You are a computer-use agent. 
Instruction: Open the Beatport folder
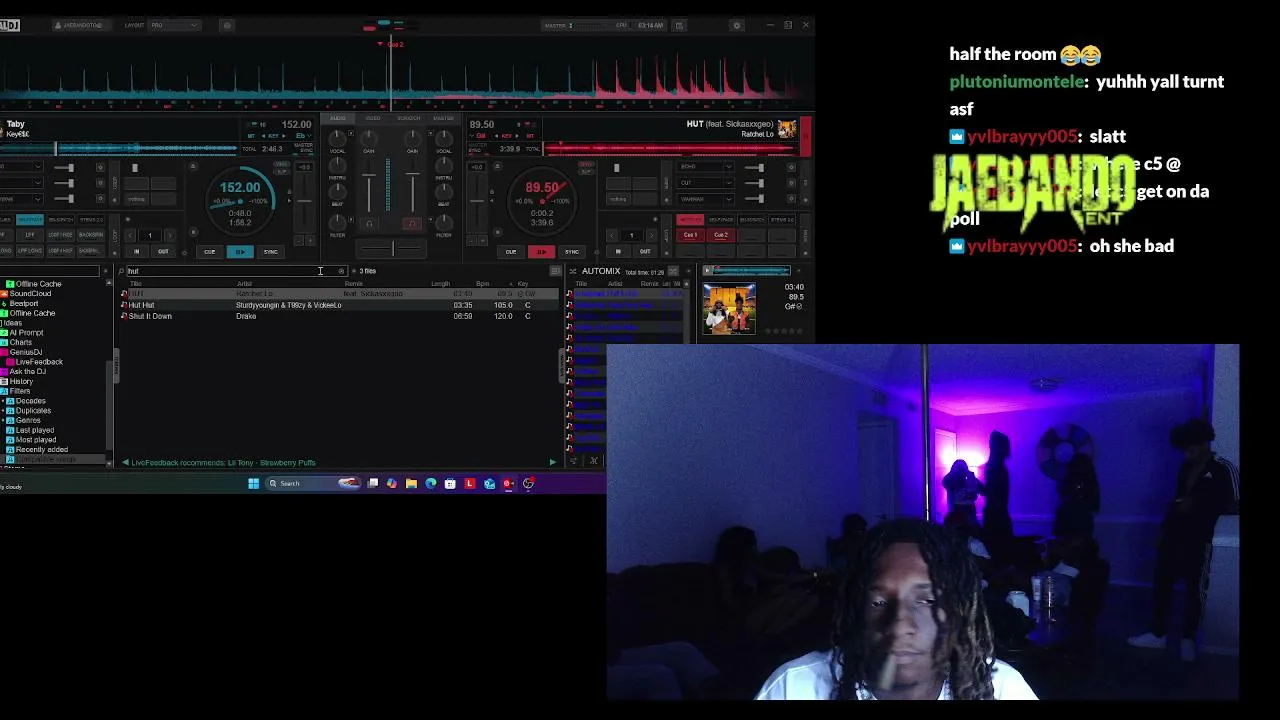coord(24,303)
